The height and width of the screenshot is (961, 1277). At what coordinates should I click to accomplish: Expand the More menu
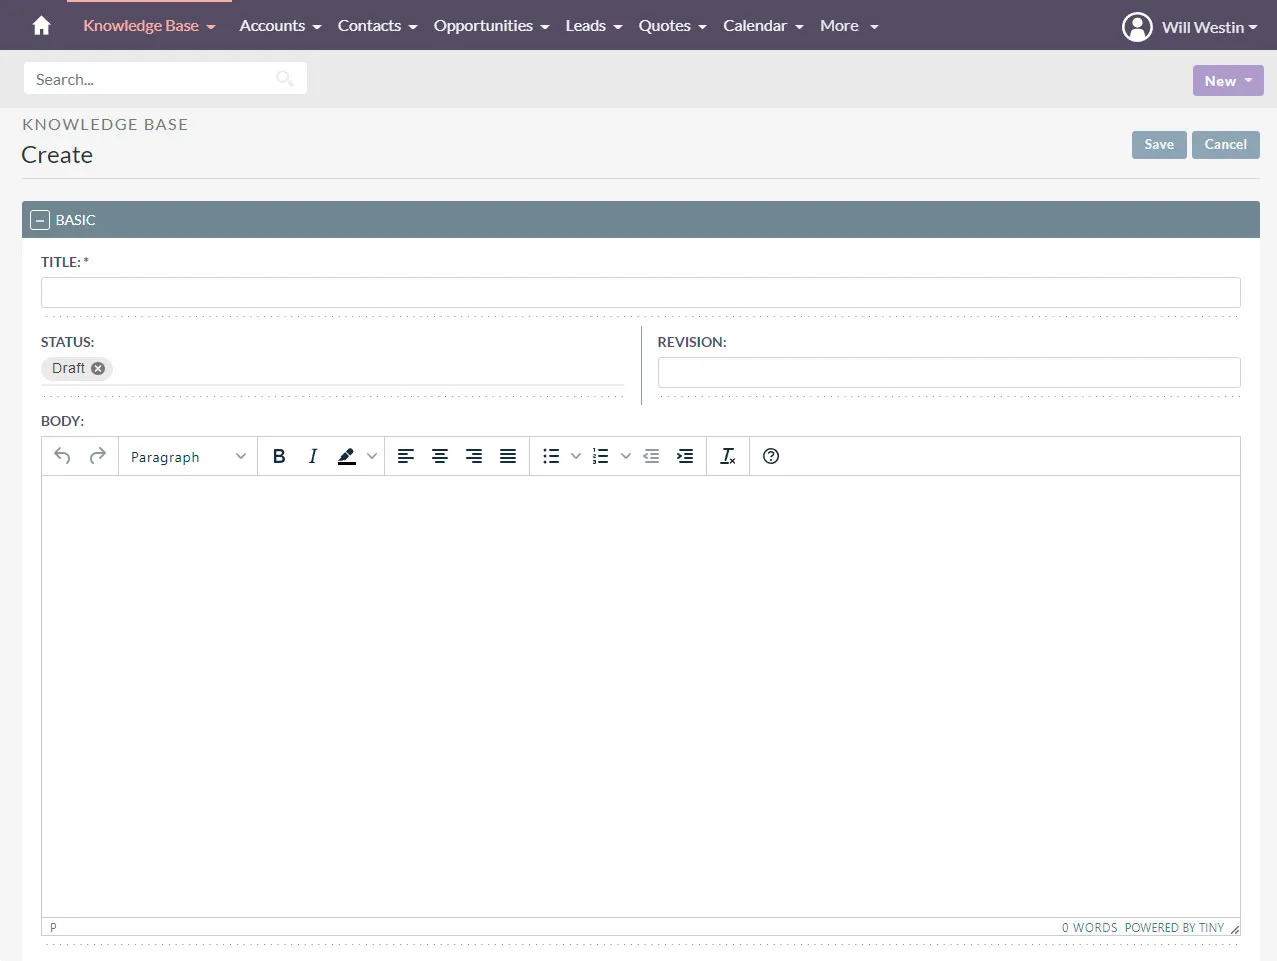pos(849,26)
